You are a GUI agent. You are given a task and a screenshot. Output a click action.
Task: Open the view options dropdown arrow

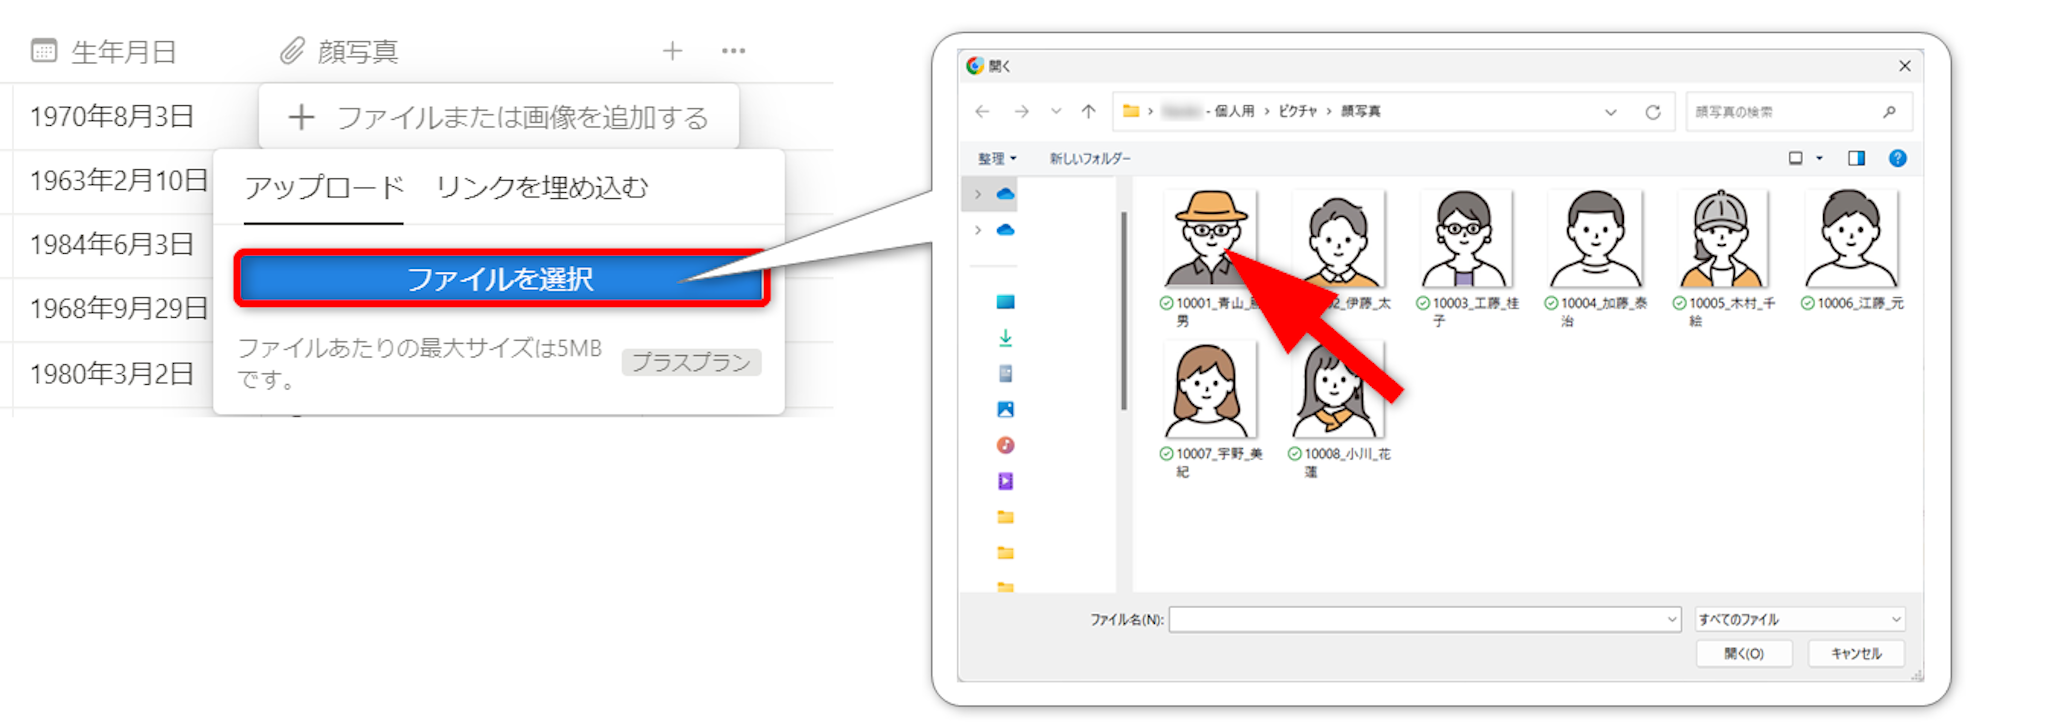[1819, 158]
